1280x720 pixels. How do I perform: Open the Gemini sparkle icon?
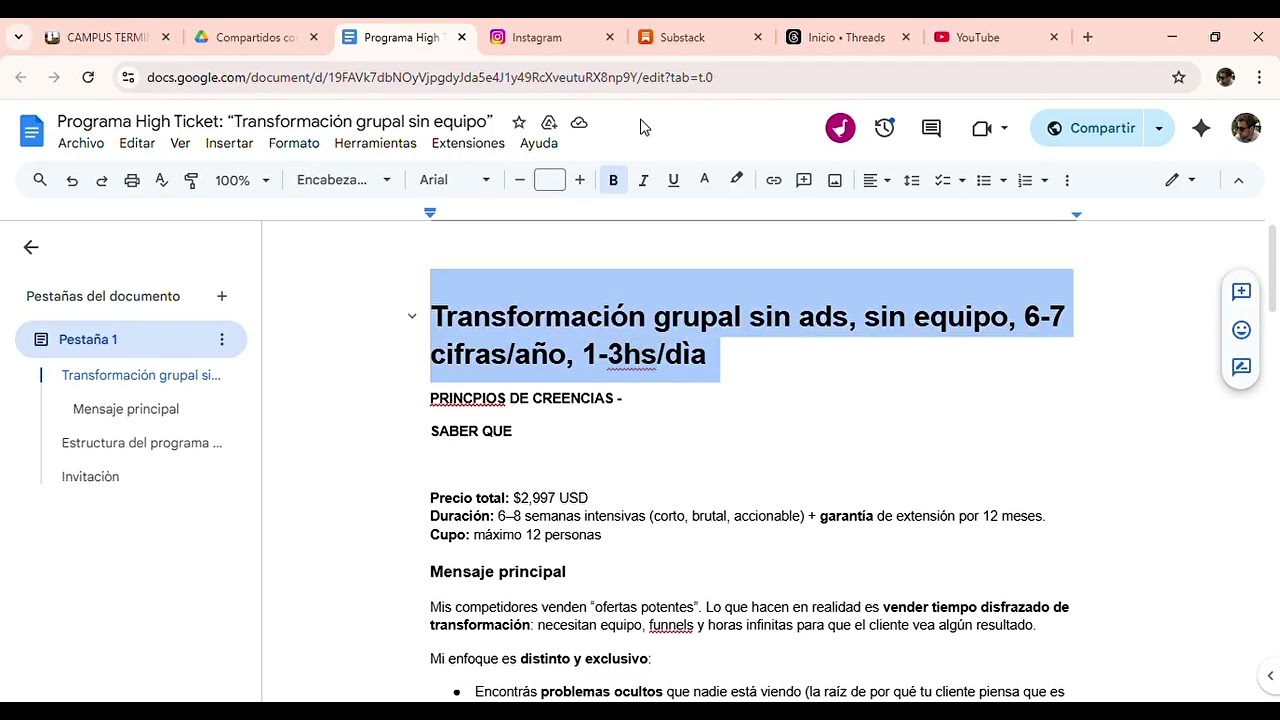click(1201, 128)
